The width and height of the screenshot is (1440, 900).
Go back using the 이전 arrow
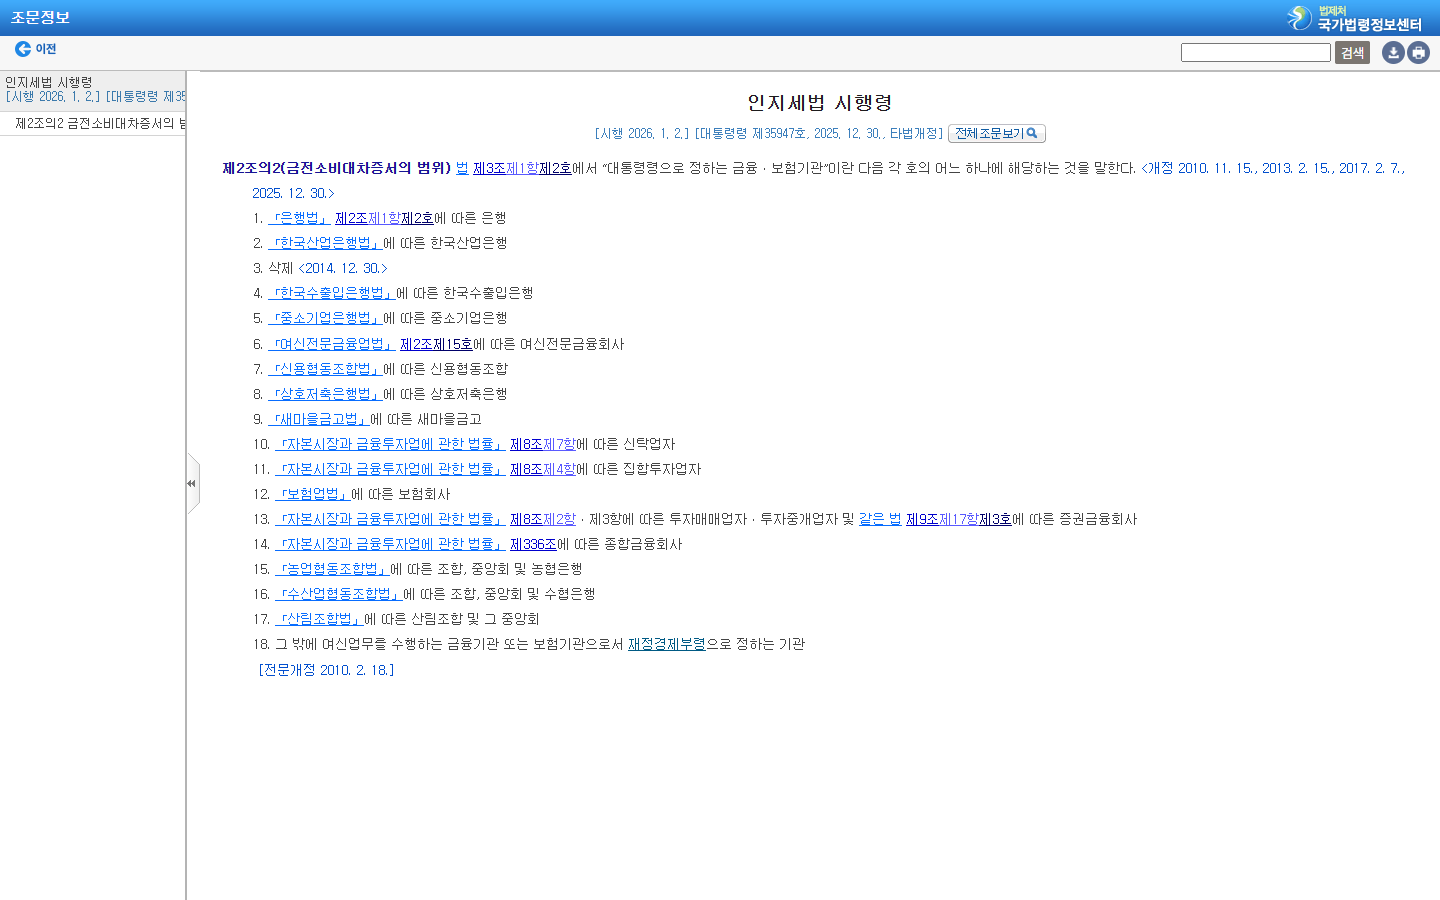tap(36, 49)
